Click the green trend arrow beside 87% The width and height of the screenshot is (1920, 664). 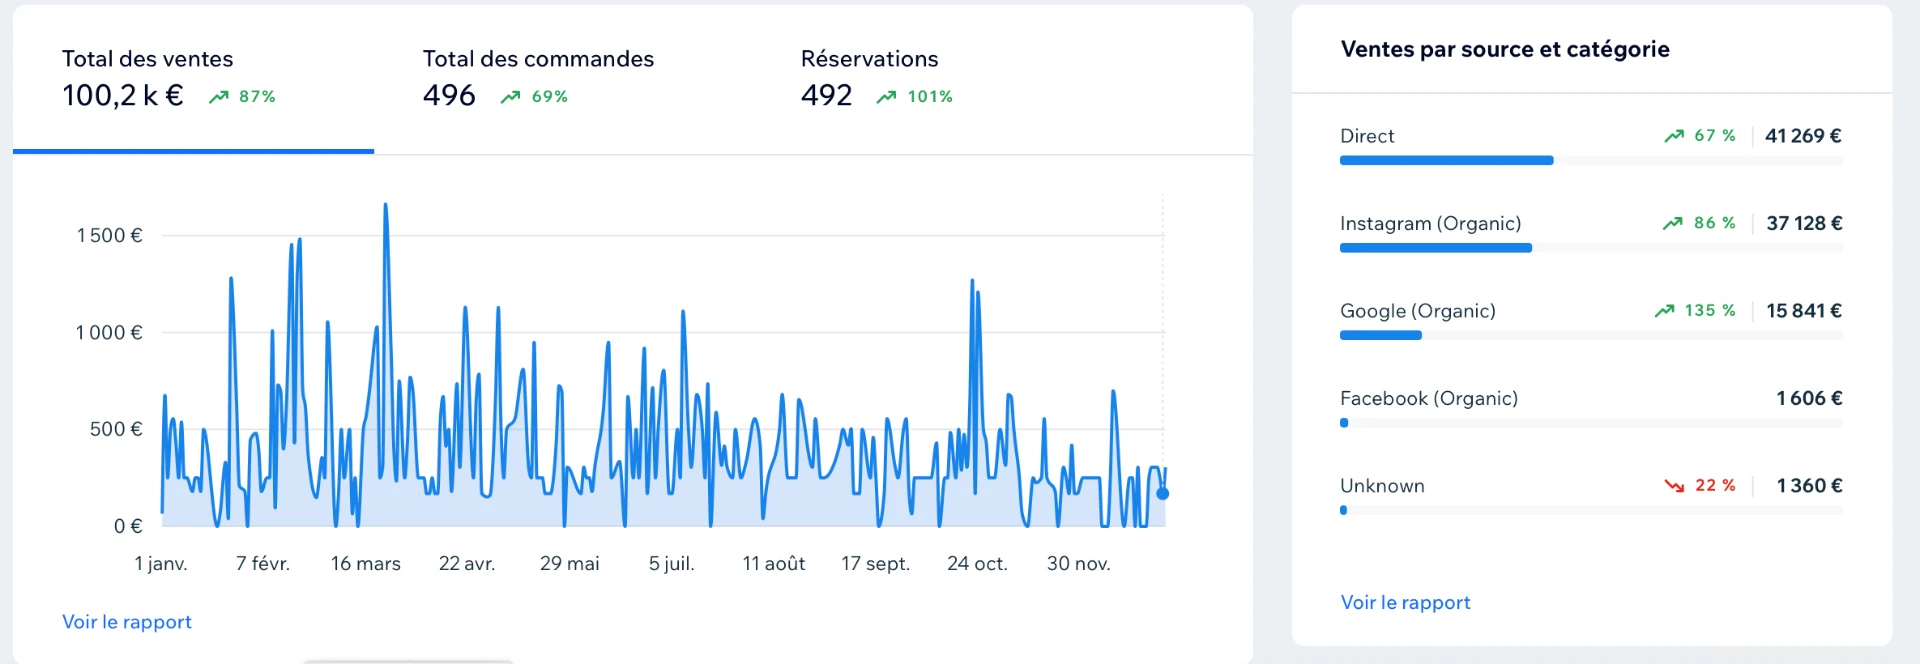point(218,97)
